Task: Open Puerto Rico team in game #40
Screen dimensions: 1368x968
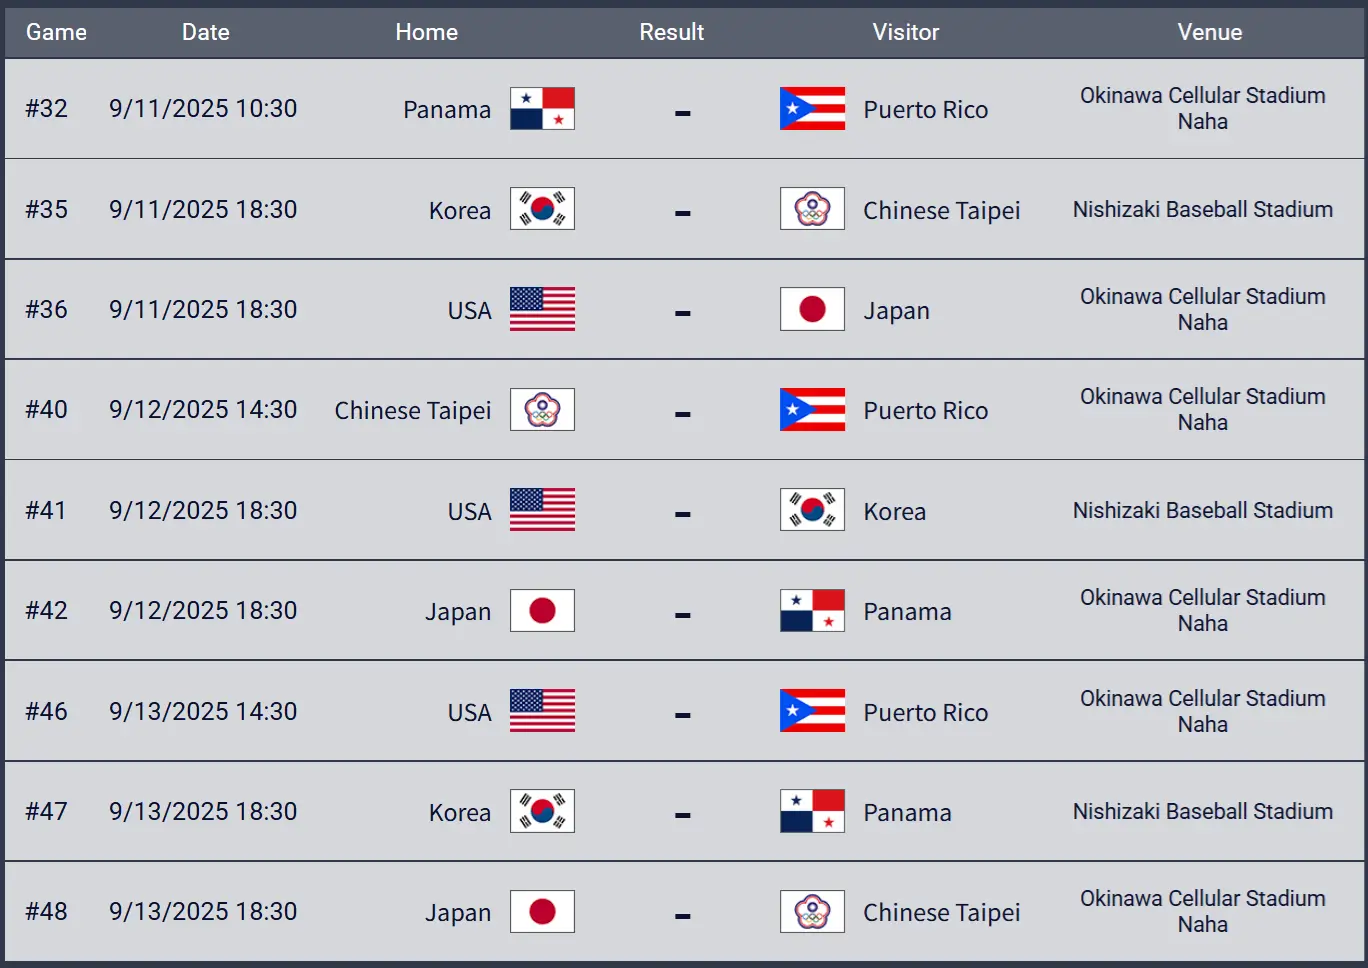Action: [x=926, y=411]
